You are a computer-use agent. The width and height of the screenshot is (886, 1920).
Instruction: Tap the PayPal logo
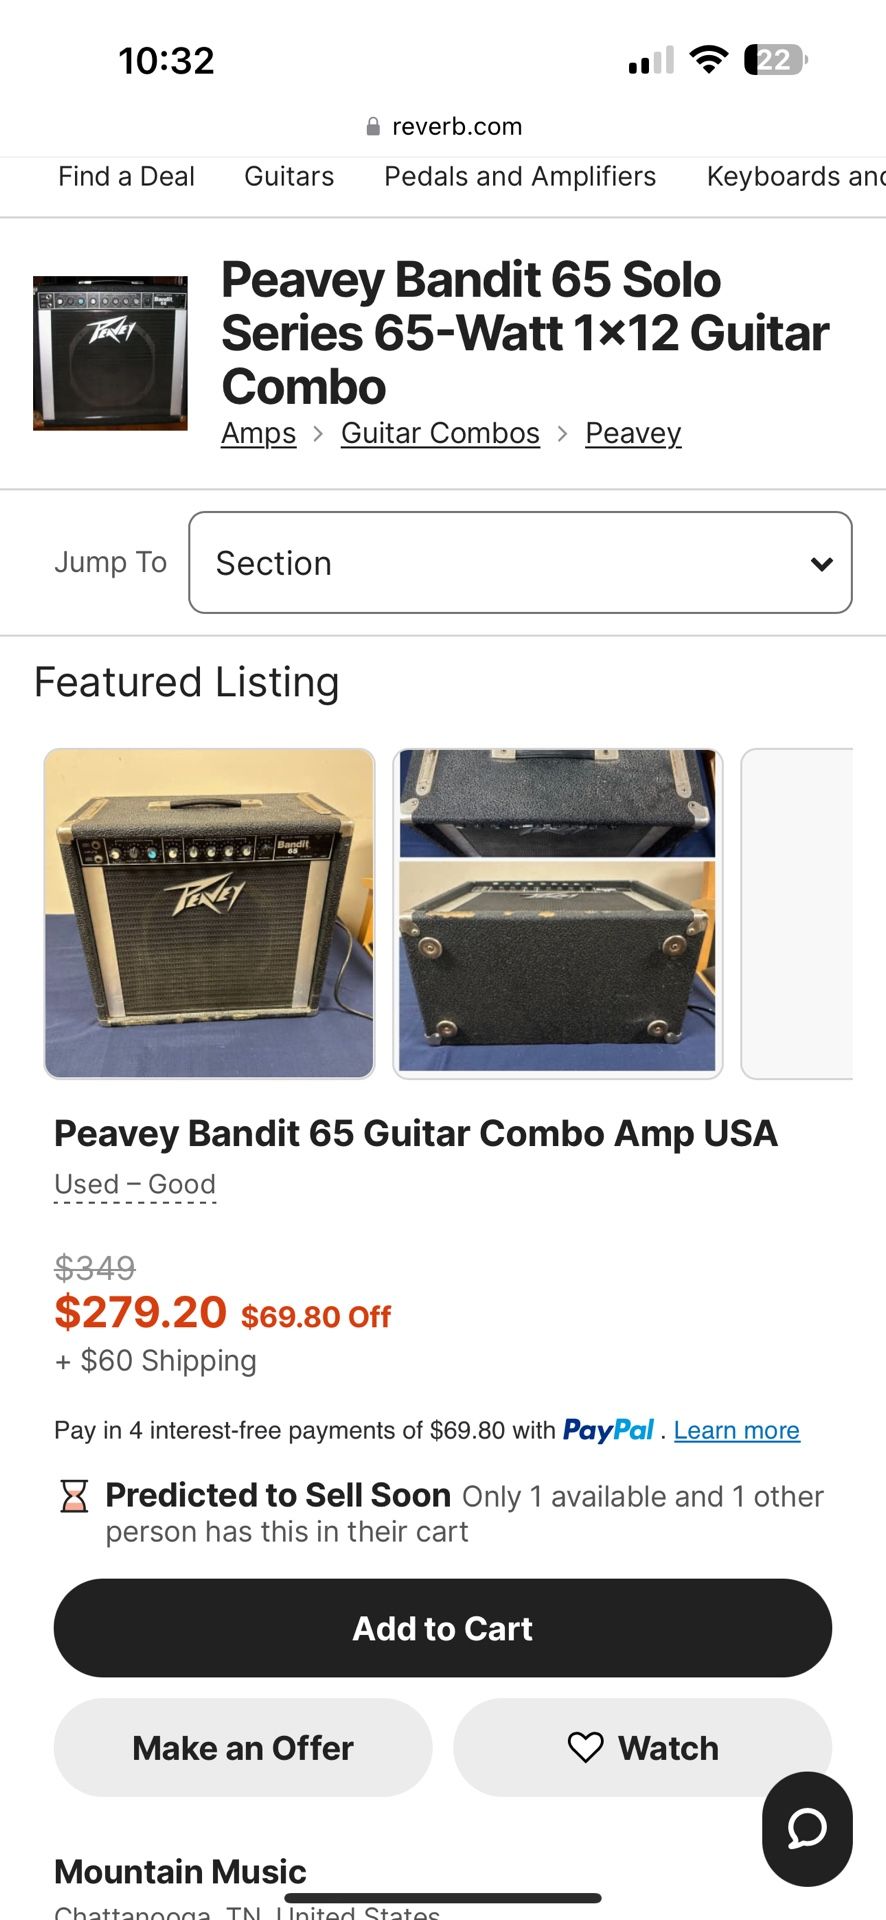click(608, 1430)
